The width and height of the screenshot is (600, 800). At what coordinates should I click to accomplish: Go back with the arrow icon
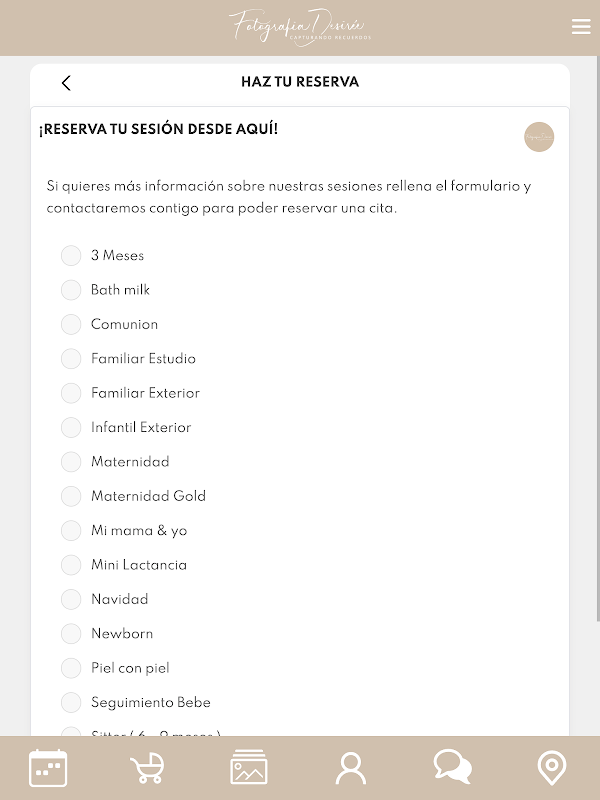click(66, 83)
